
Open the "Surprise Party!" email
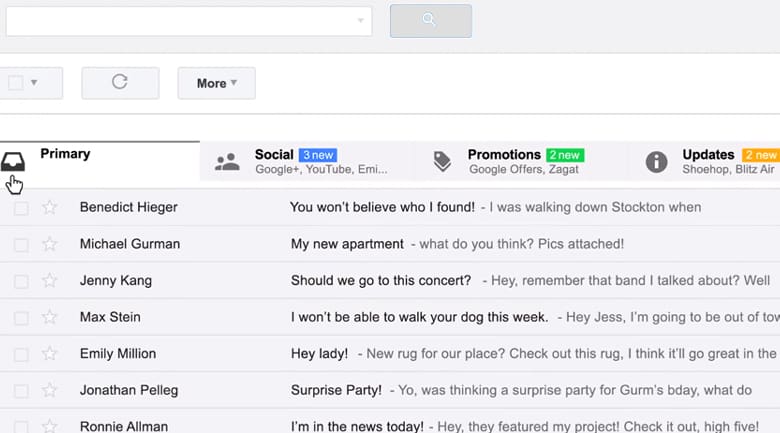(336, 390)
